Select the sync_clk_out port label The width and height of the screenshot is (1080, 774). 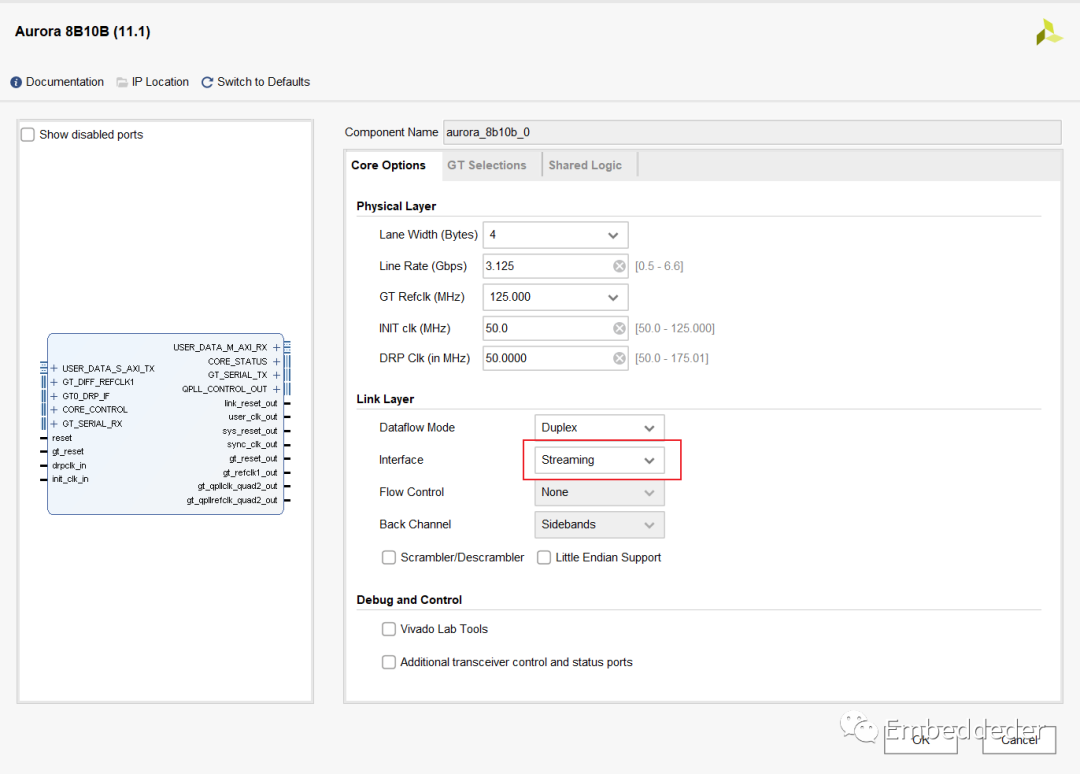tap(252, 445)
